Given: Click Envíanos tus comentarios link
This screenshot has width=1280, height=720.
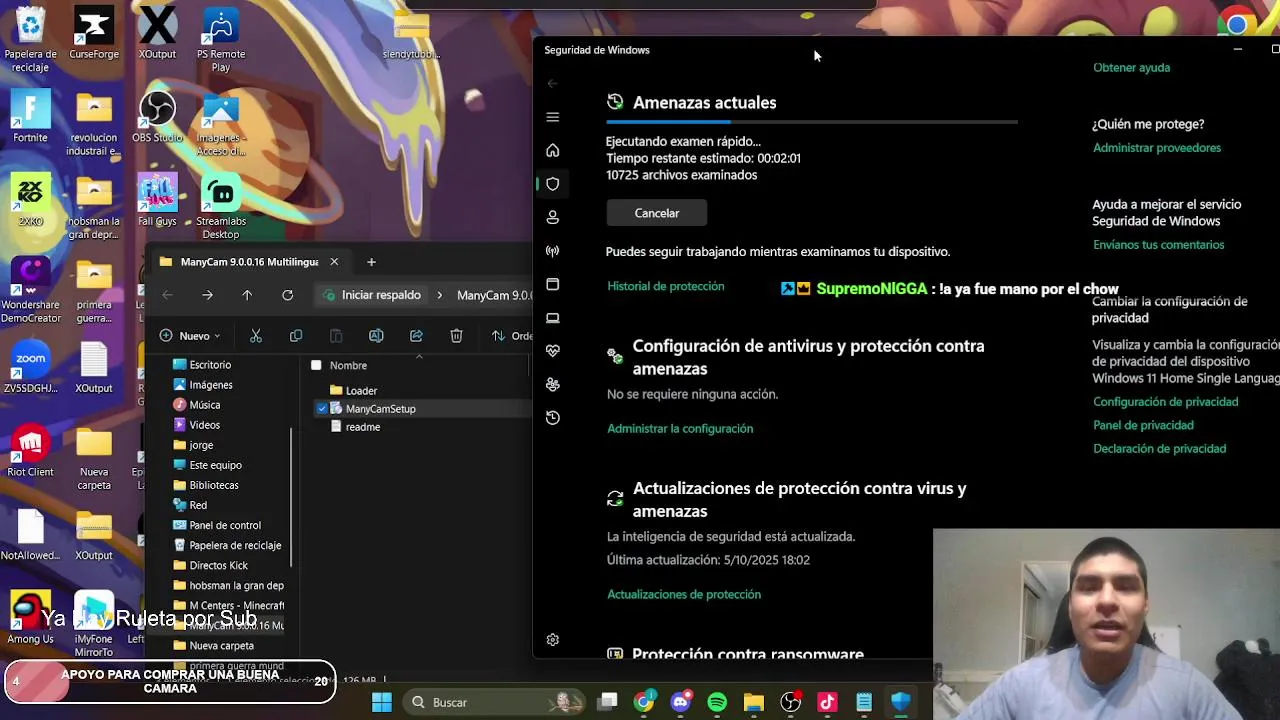Looking at the screenshot, I should pyautogui.click(x=1158, y=245).
